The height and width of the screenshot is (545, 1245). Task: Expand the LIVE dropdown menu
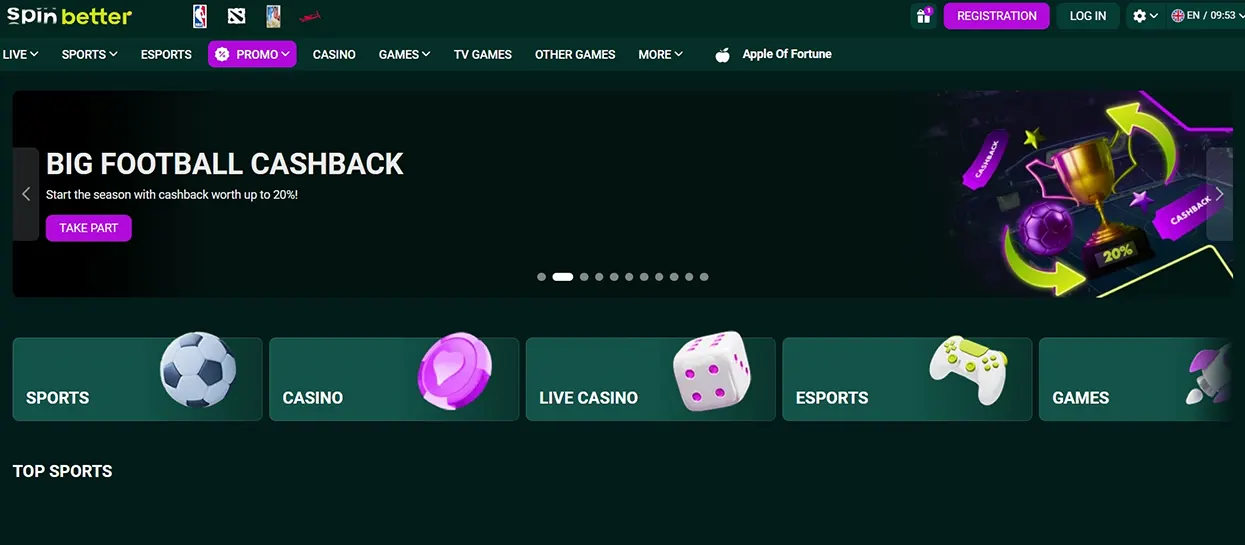click(21, 54)
